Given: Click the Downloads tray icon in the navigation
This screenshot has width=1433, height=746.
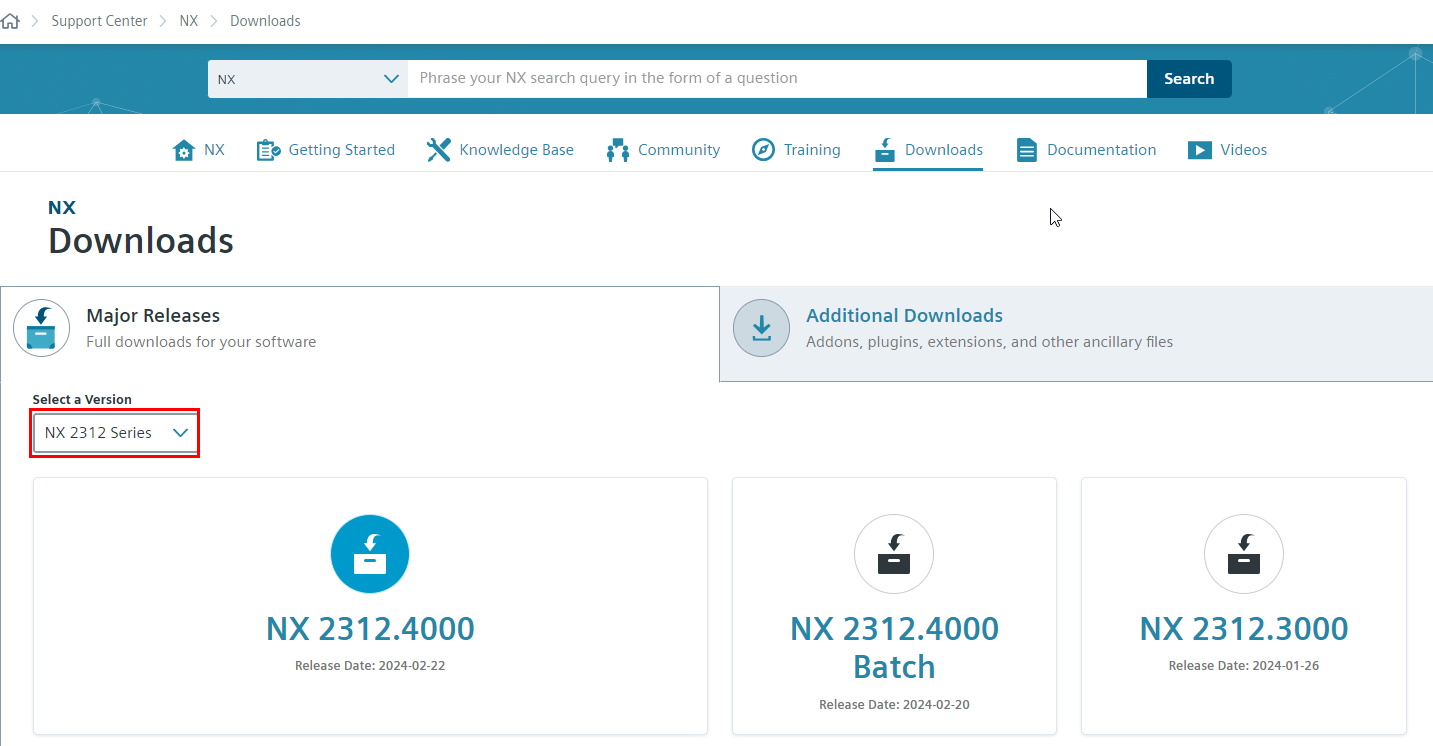Looking at the screenshot, I should tap(884, 150).
